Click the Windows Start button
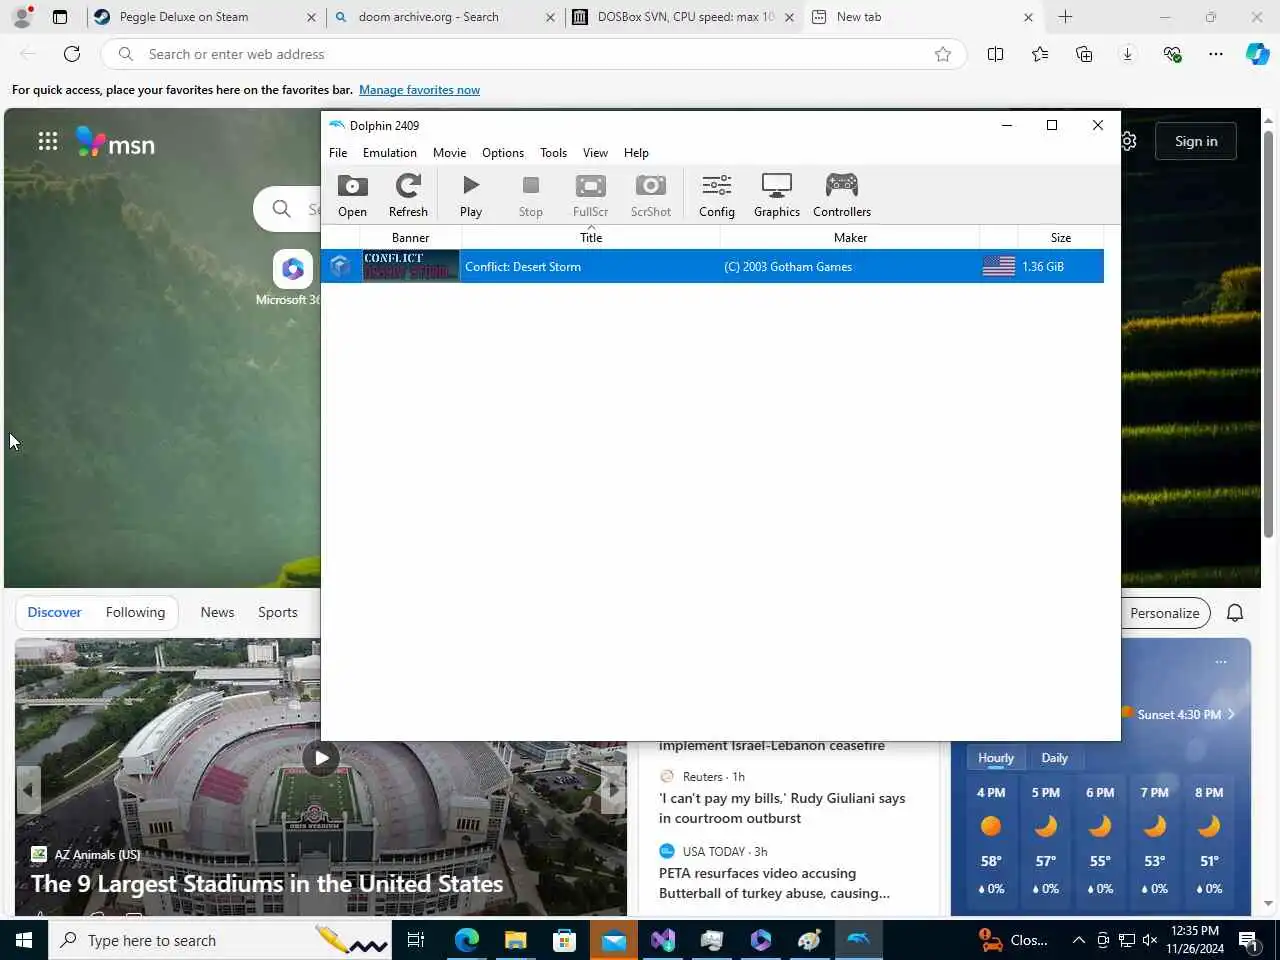This screenshot has width=1280, height=960. [x=24, y=940]
